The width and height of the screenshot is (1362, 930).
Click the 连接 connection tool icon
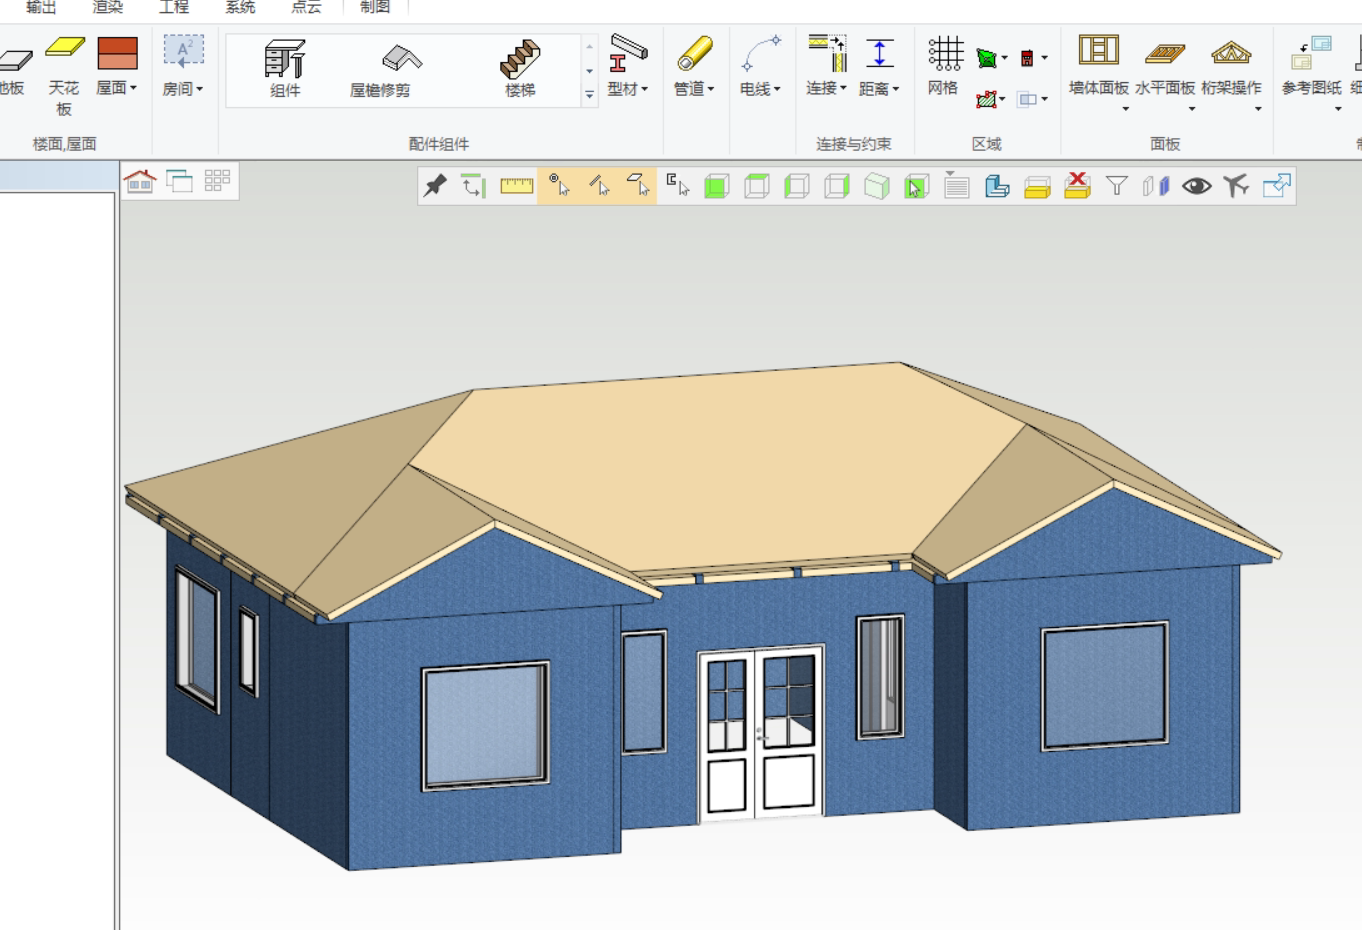(827, 53)
